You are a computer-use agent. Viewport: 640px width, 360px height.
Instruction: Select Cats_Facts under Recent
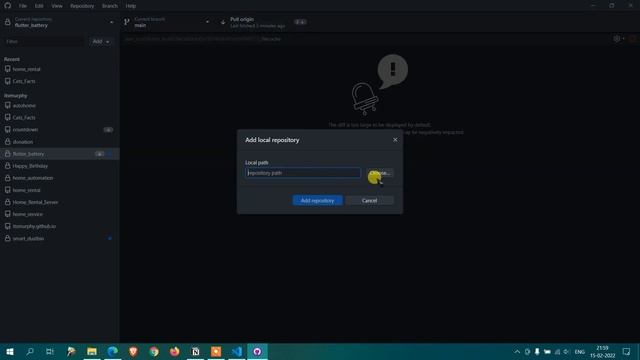(60, 81)
